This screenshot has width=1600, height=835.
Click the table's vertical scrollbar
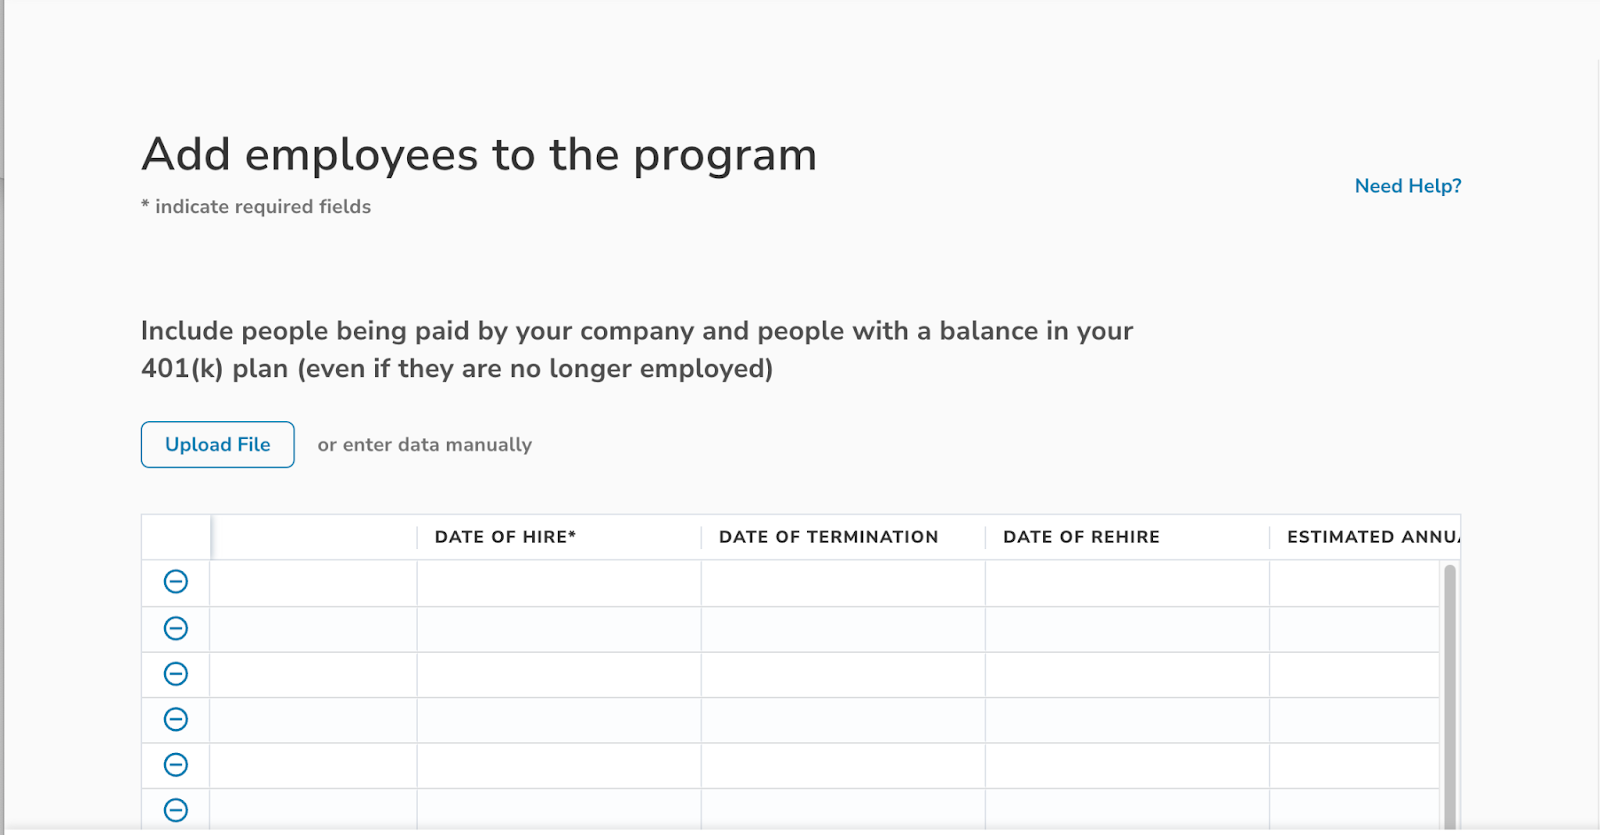click(1449, 690)
